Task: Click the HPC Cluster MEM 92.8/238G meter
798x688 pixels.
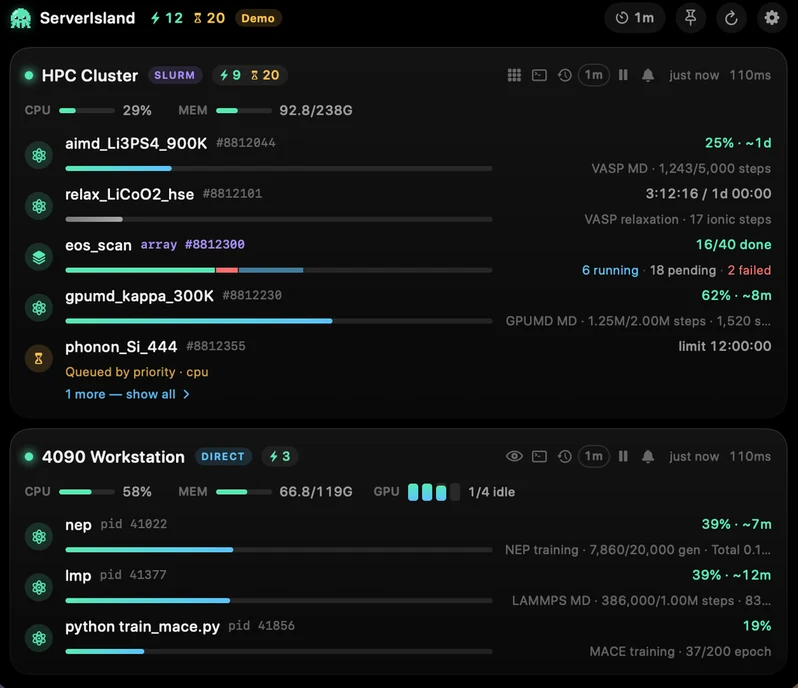Action: (265, 110)
